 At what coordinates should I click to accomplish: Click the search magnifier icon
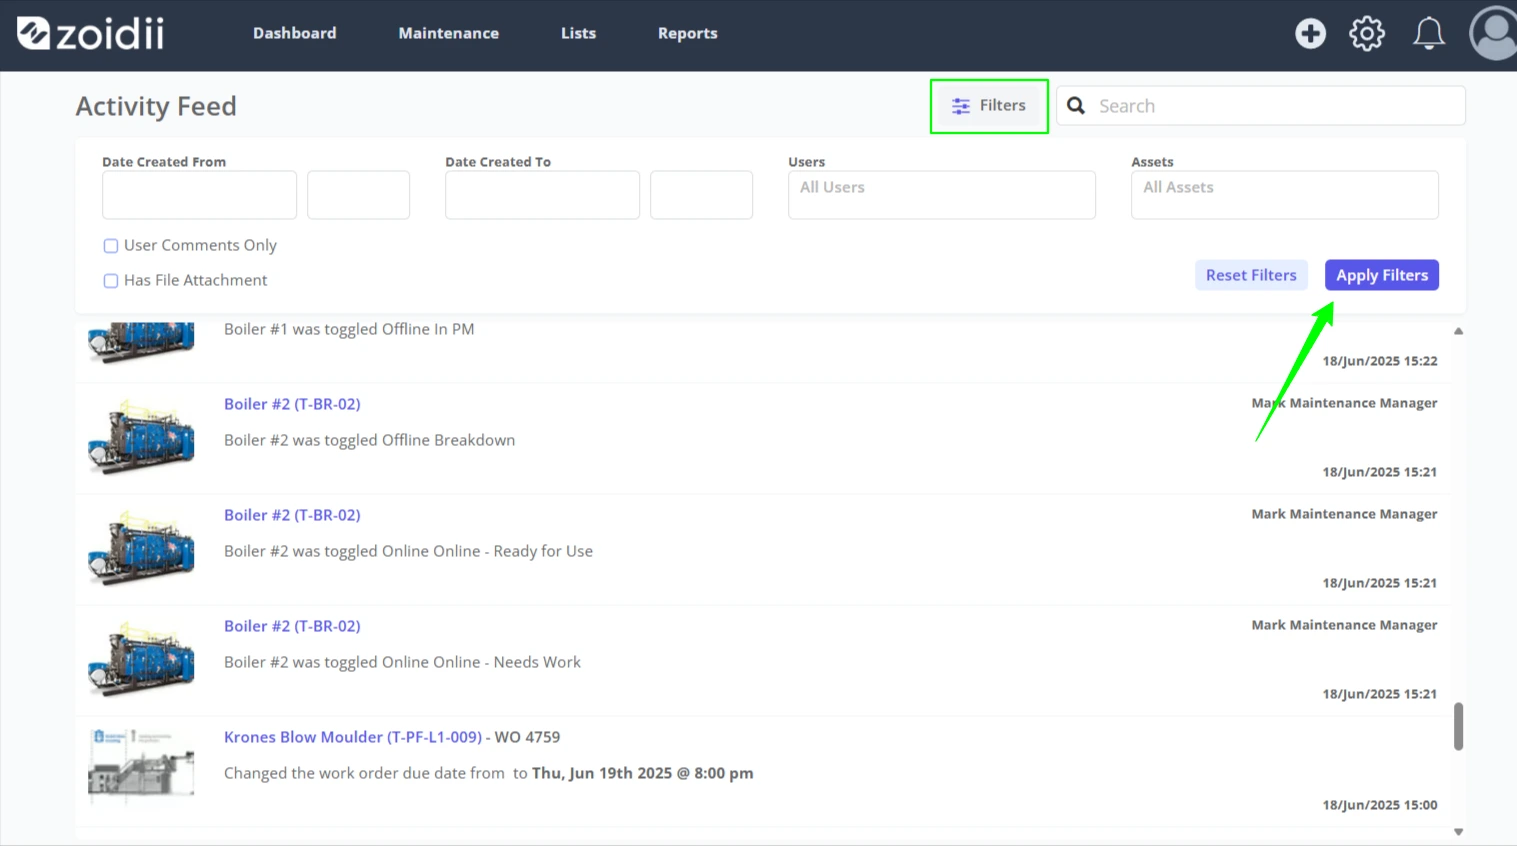1076,106
